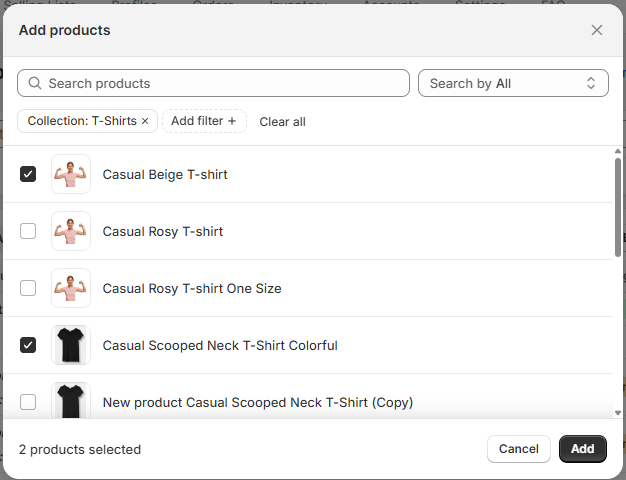This screenshot has height=480, width=626.
Task: Click the black Scooped Neck Colorful thumbnail
Action: point(71,345)
